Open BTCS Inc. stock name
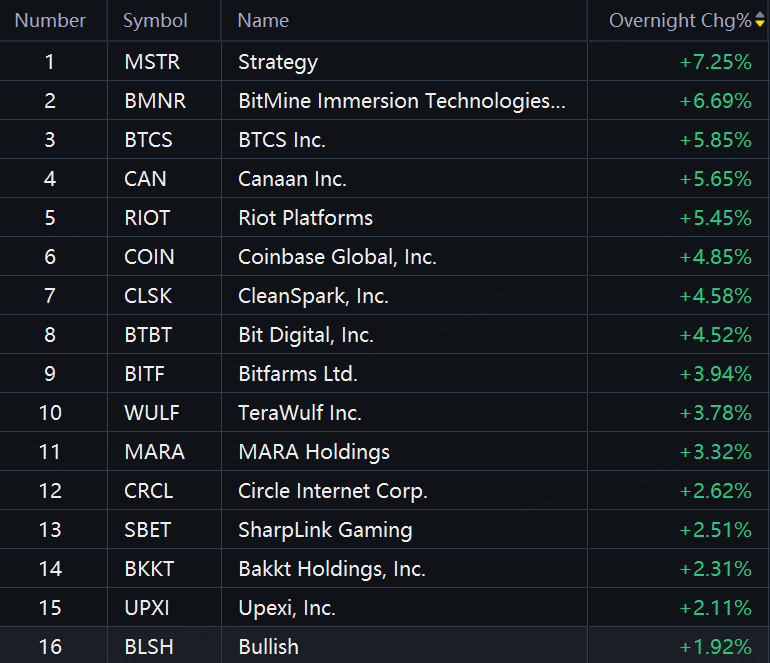 point(282,140)
